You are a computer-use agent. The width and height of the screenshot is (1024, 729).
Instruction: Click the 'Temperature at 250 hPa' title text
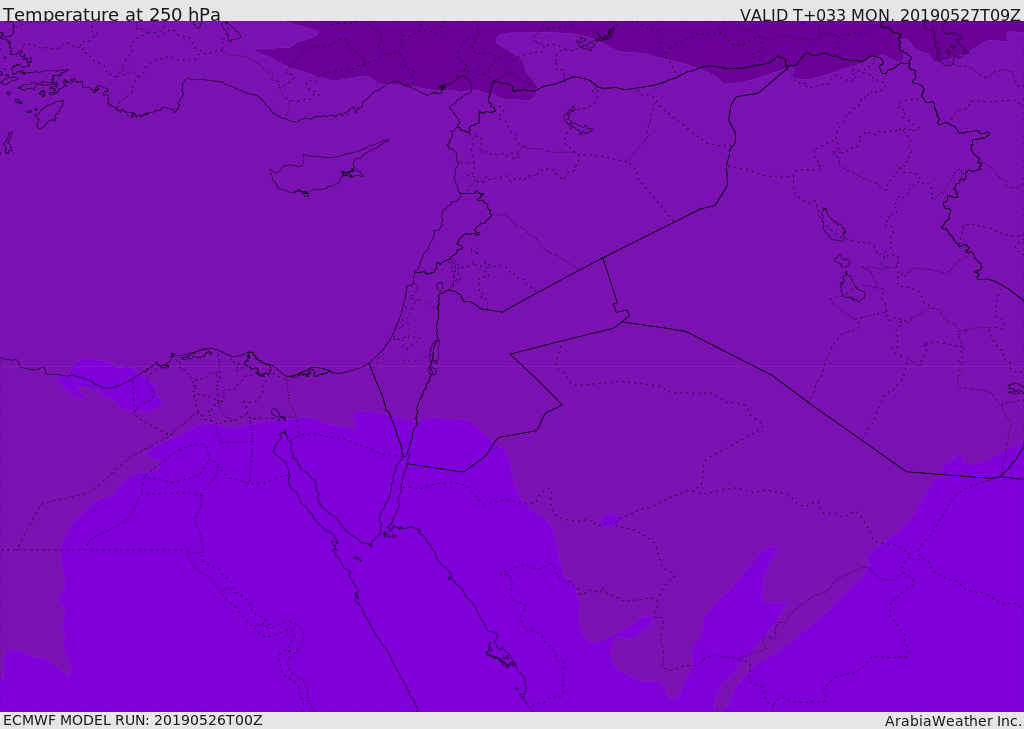[112, 14]
